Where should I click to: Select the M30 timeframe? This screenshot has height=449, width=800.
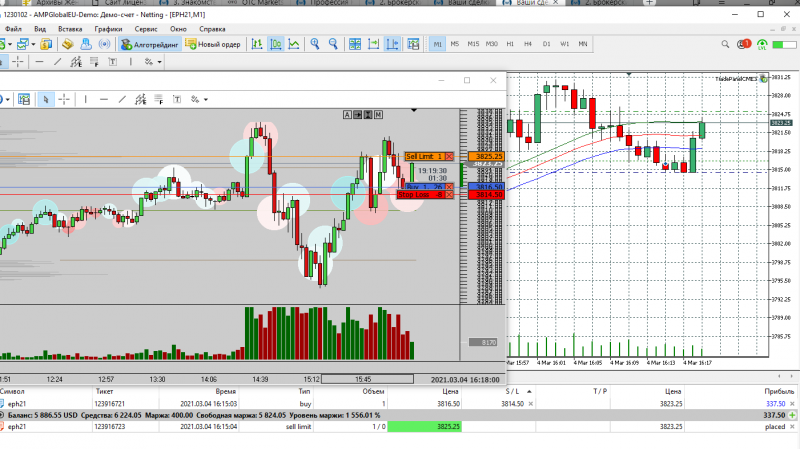point(491,44)
